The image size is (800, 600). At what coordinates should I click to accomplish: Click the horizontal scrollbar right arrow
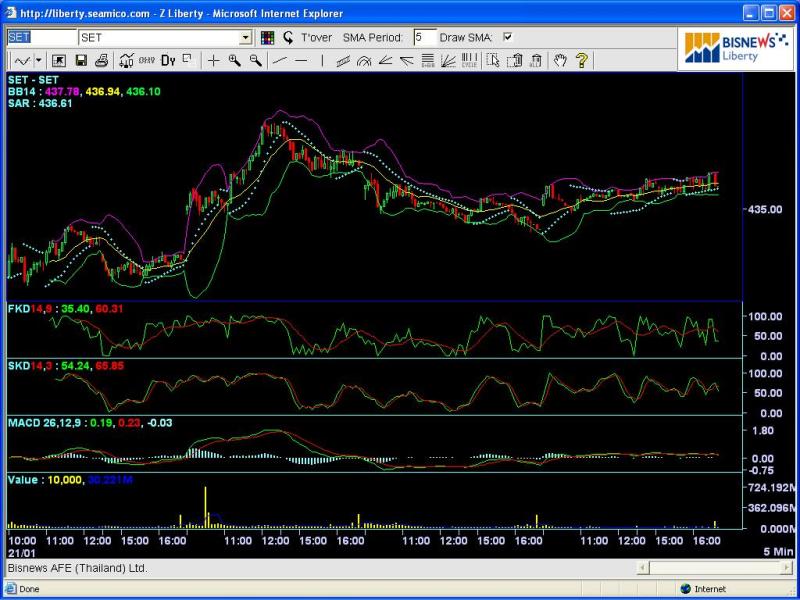786,567
